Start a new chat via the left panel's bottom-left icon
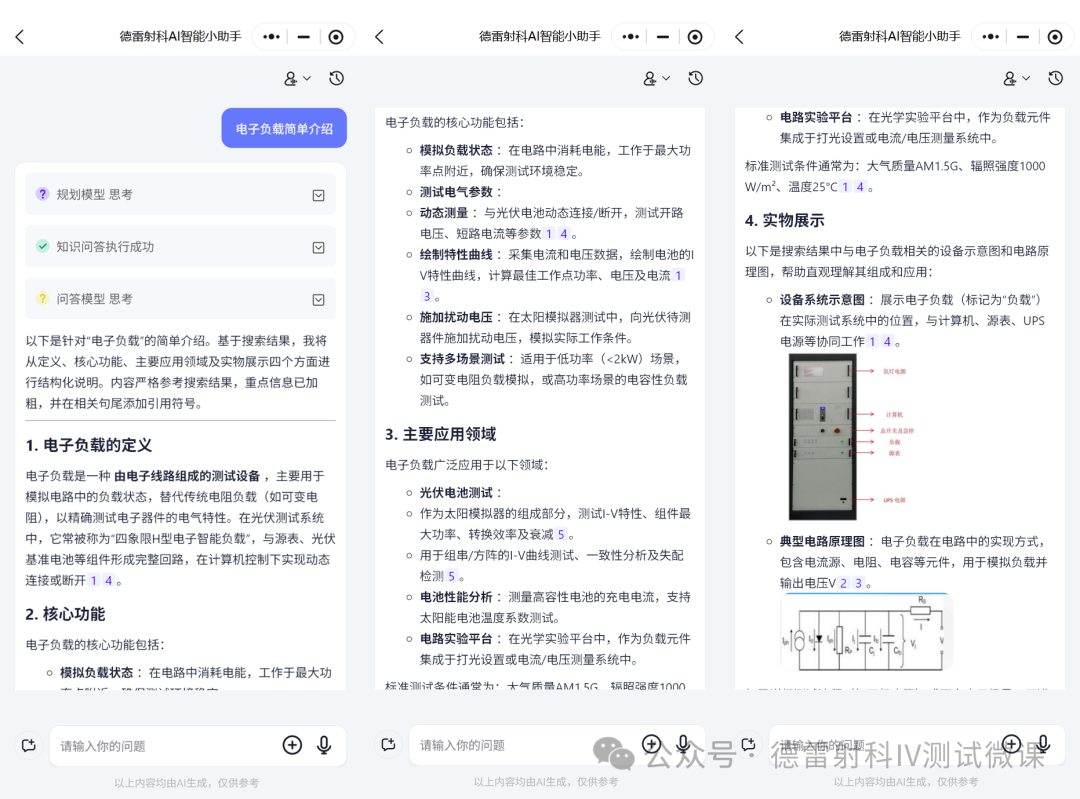The height and width of the screenshot is (799, 1080). point(28,745)
